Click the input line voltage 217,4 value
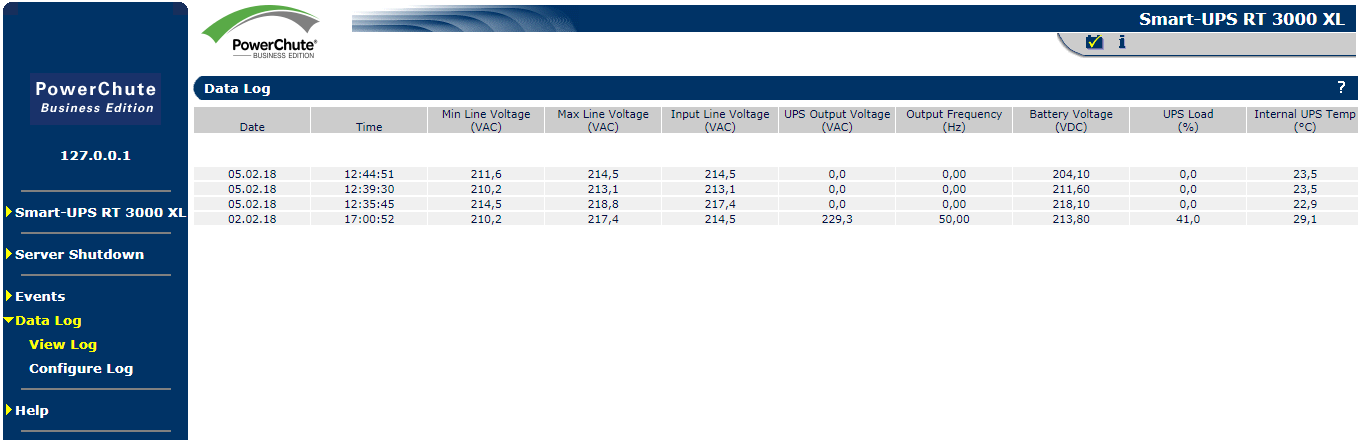Screen dimensions: 1358x440 coord(720,204)
